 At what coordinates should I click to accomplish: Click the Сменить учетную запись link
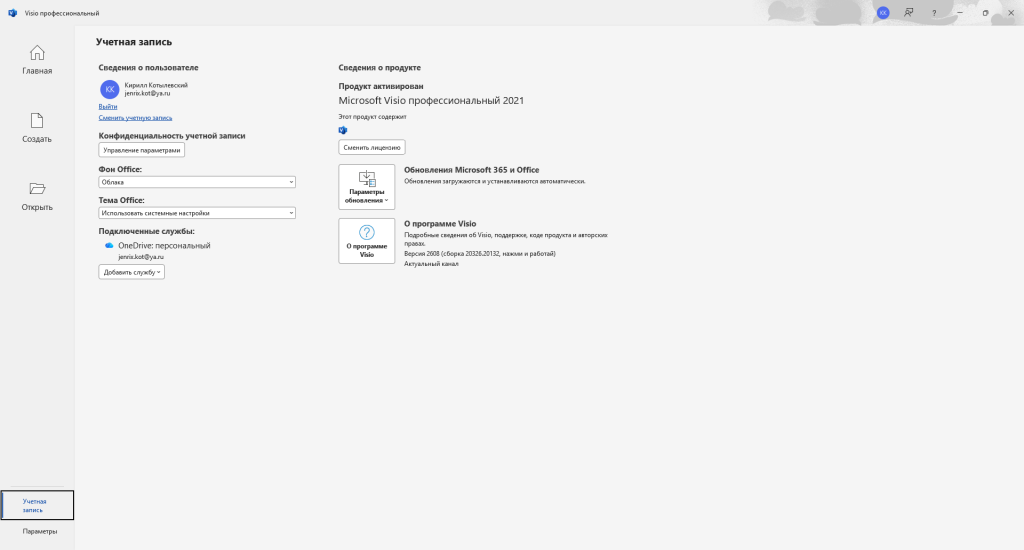click(x=135, y=118)
